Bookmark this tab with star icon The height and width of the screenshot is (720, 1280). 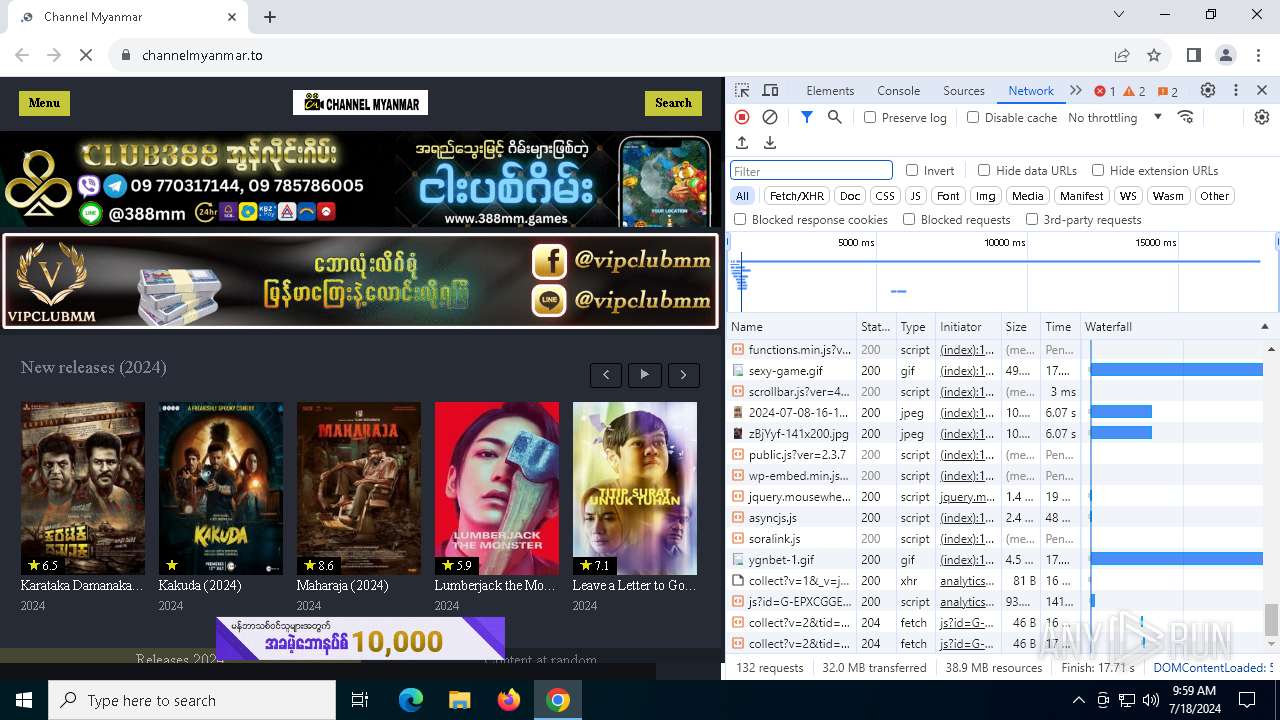pos(1154,55)
